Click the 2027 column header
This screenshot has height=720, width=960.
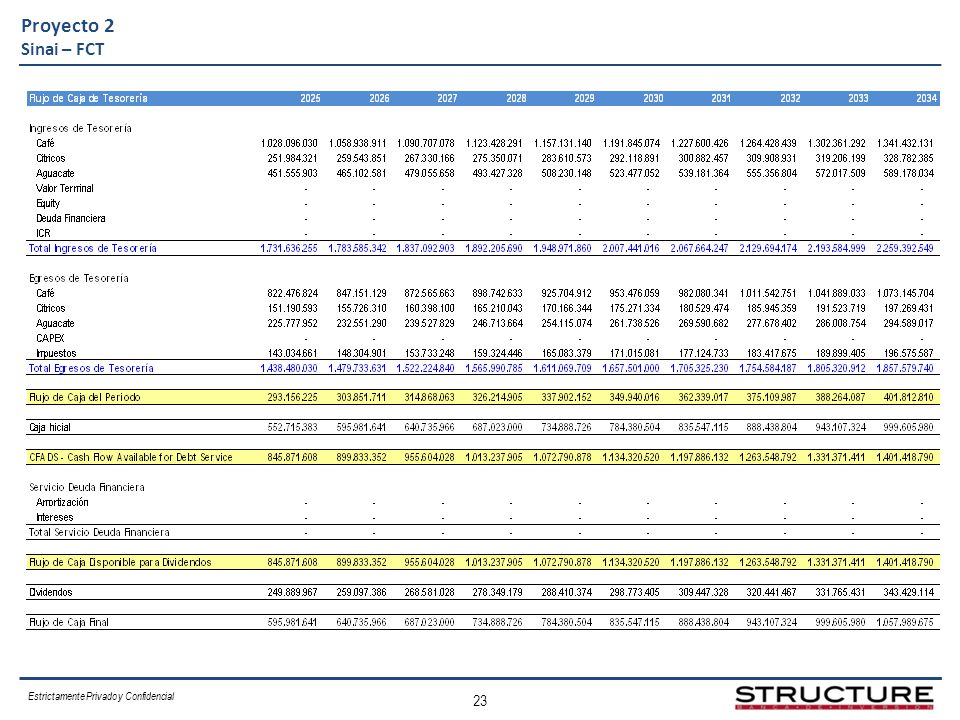[448, 98]
